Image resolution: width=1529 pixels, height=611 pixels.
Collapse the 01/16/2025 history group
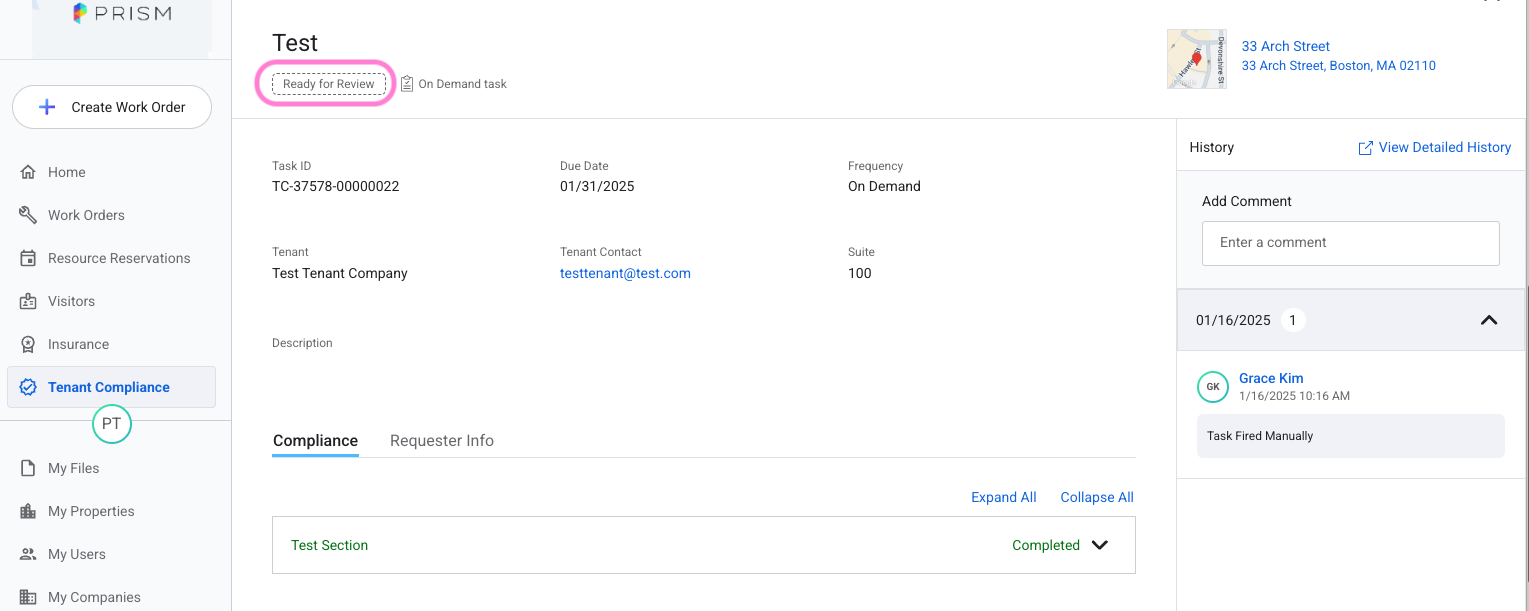1488,320
